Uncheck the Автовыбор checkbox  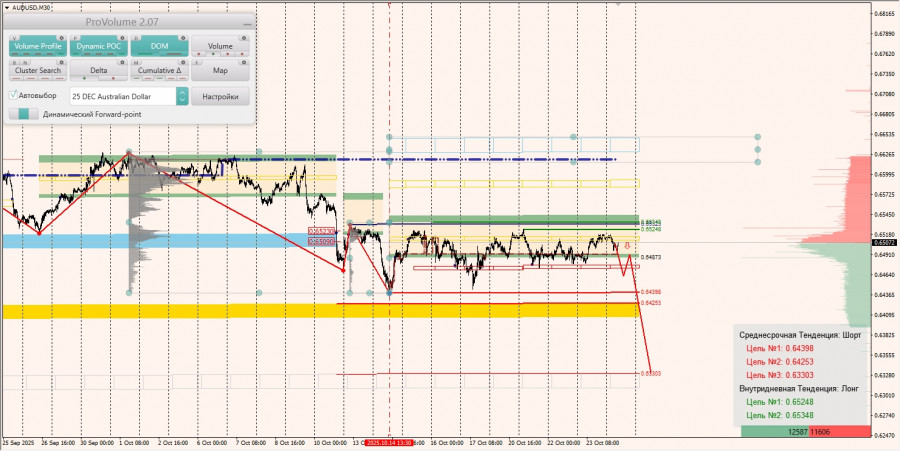(13, 95)
